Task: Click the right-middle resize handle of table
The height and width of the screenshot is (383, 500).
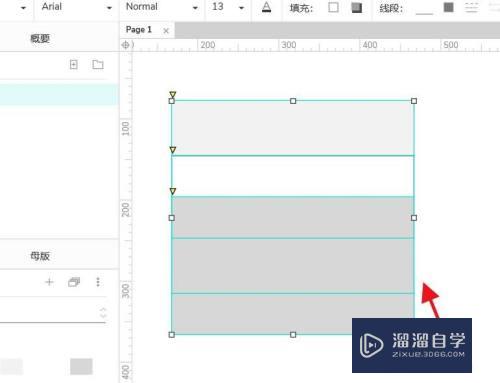Action: [x=414, y=218]
